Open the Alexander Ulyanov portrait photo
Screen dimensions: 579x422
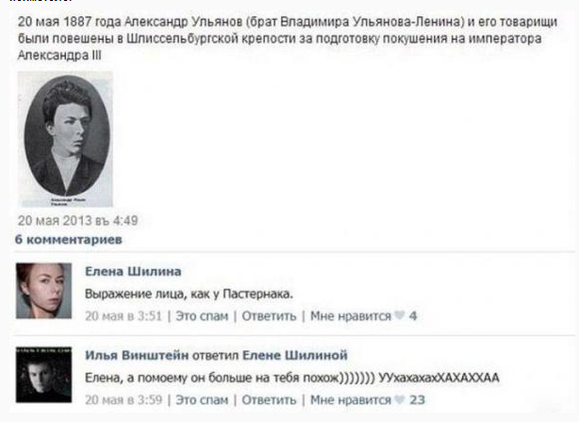(65, 139)
